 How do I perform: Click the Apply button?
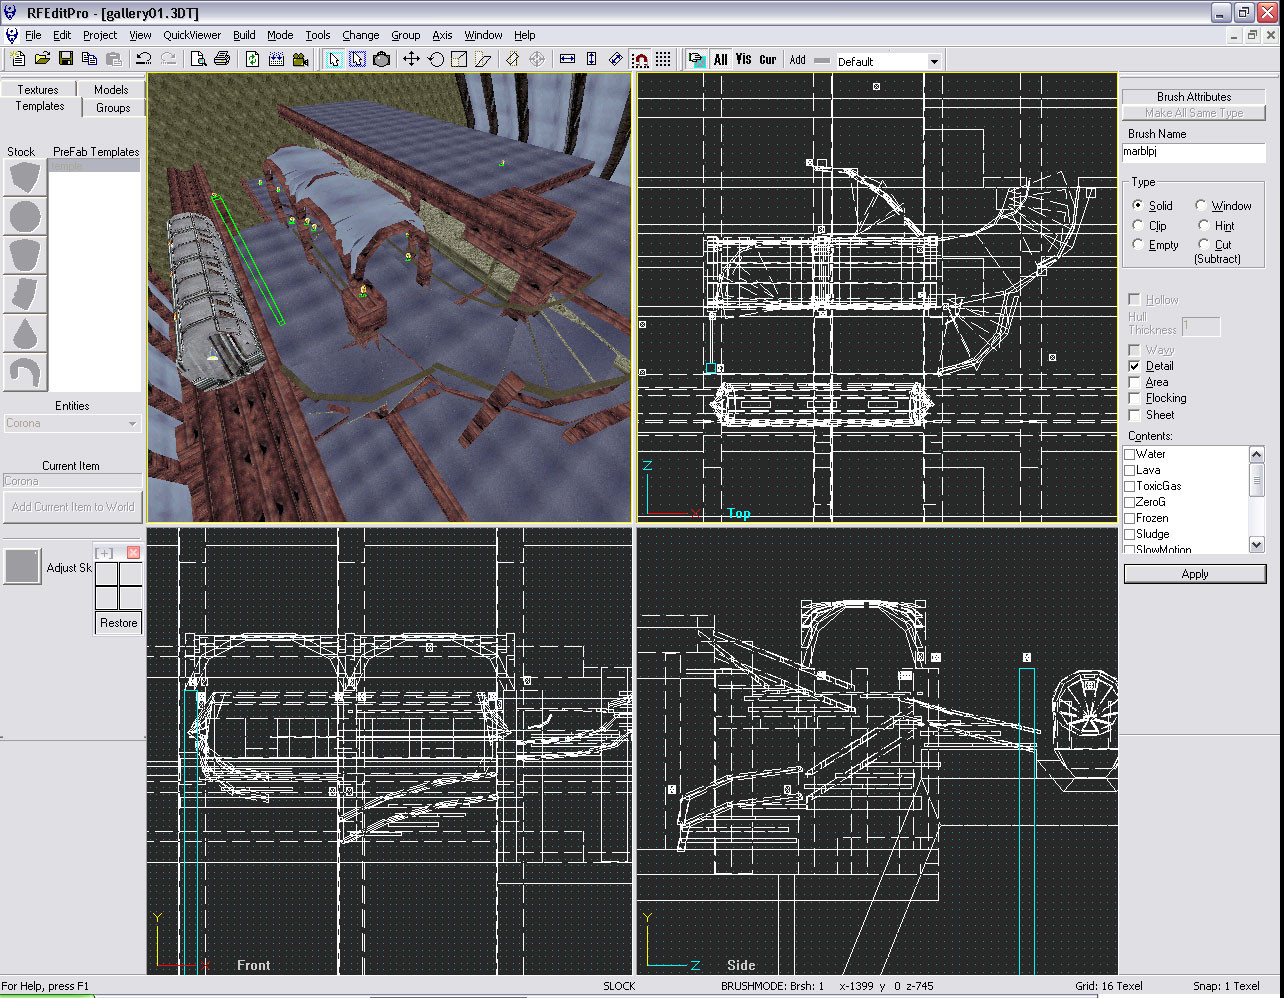(1195, 574)
